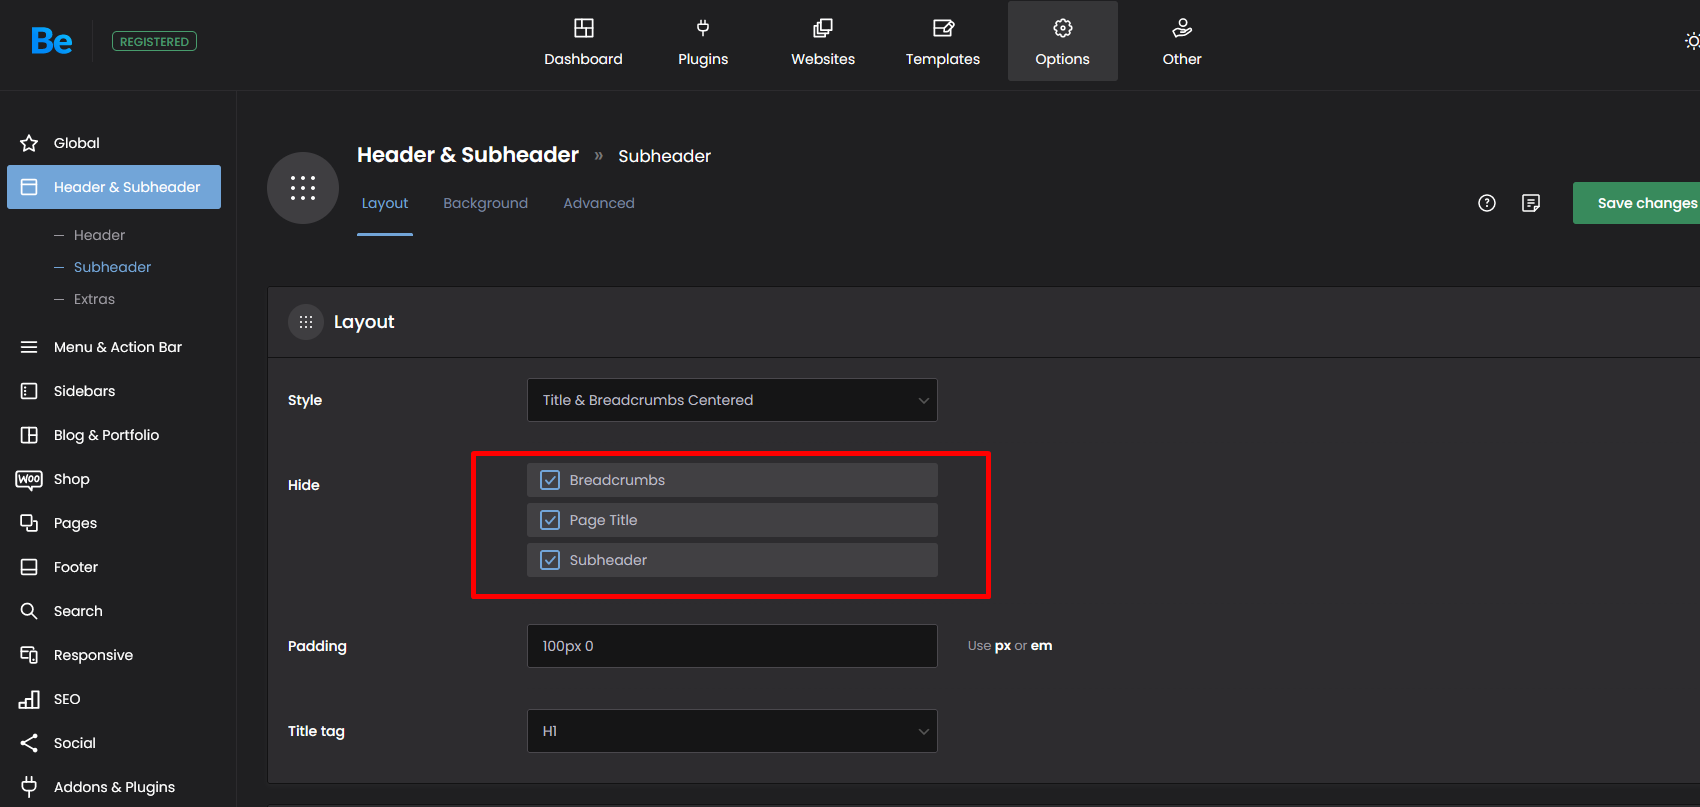The height and width of the screenshot is (807, 1700).
Task: Click the Sidebars panel icon
Action: coord(29,391)
